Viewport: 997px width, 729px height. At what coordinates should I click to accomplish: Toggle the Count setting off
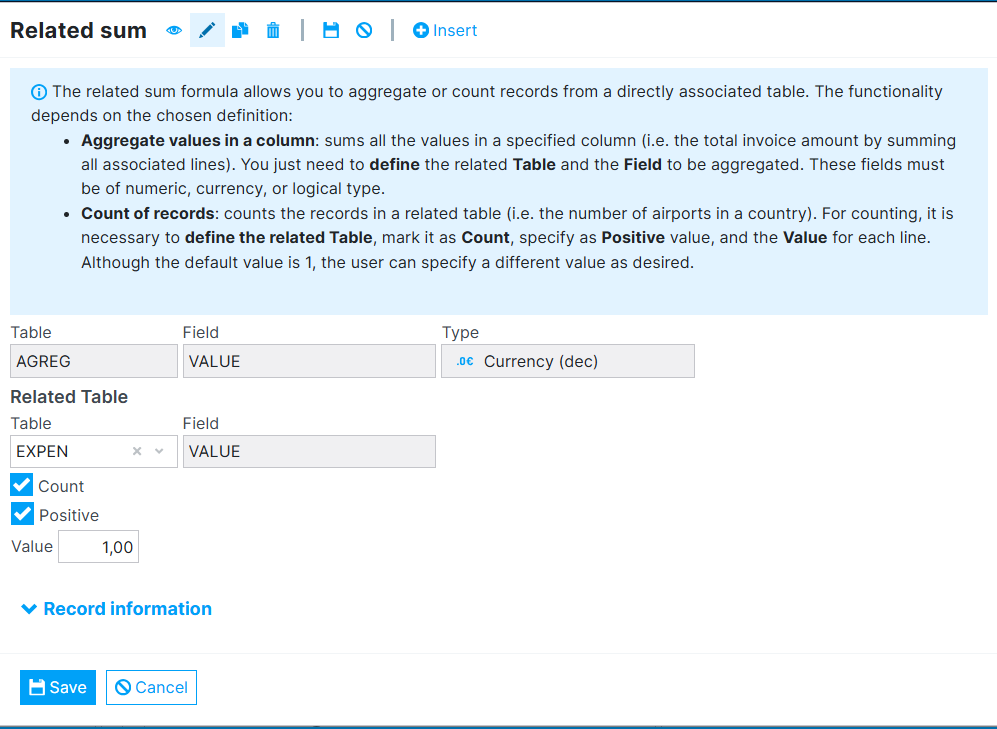21,484
